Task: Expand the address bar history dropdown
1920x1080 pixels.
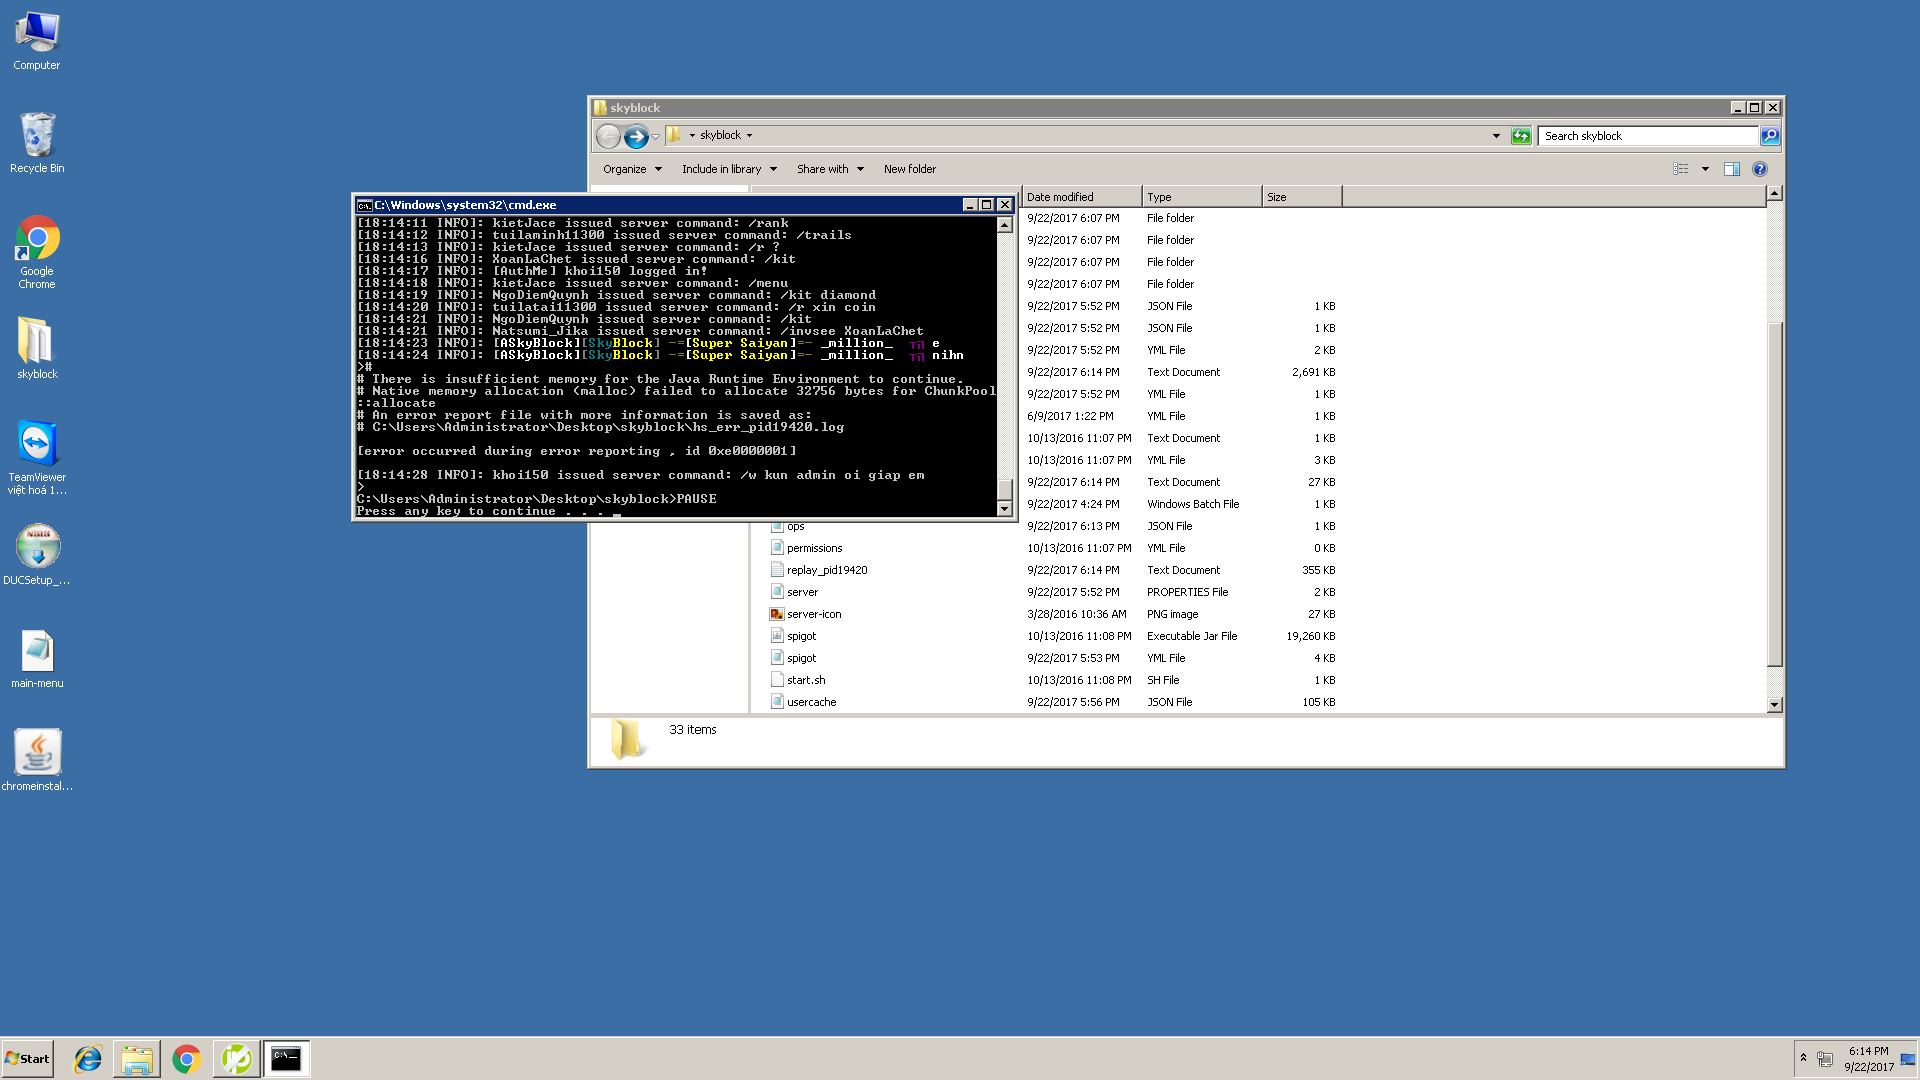Action: (x=1496, y=136)
